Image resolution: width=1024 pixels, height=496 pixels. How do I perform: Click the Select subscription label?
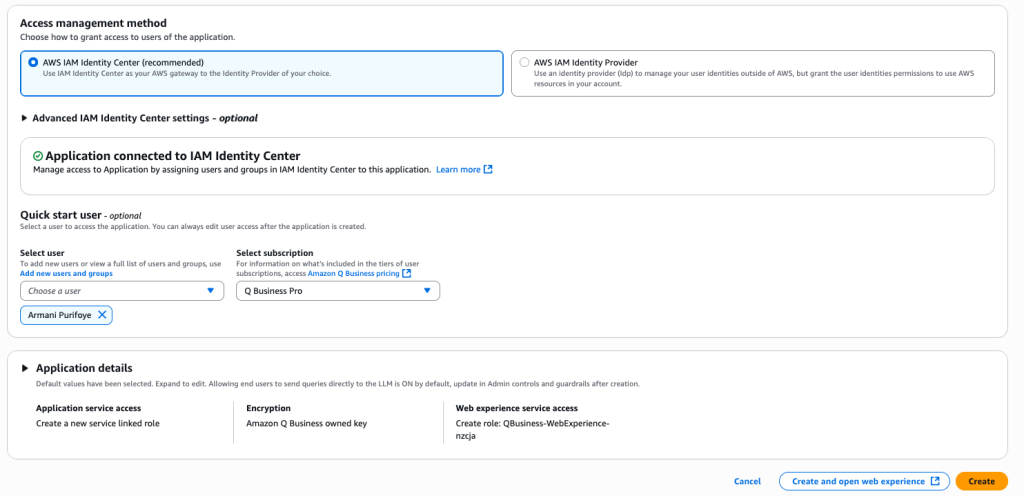pyautogui.click(x=275, y=253)
